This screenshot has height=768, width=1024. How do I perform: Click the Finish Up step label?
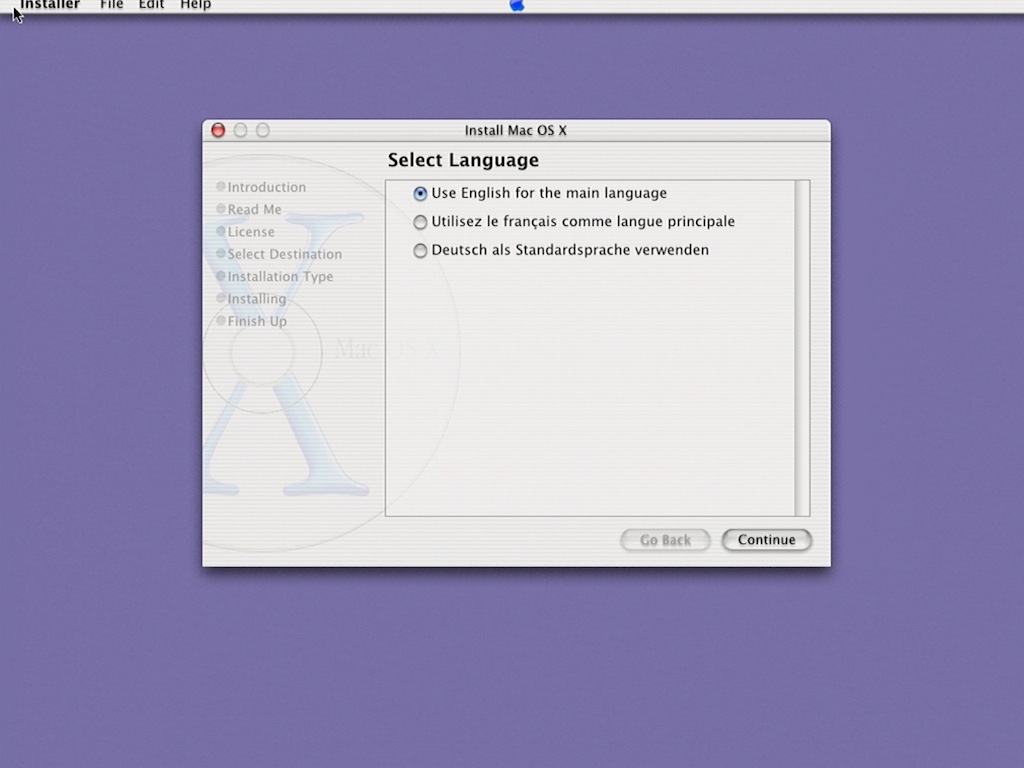pos(257,321)
